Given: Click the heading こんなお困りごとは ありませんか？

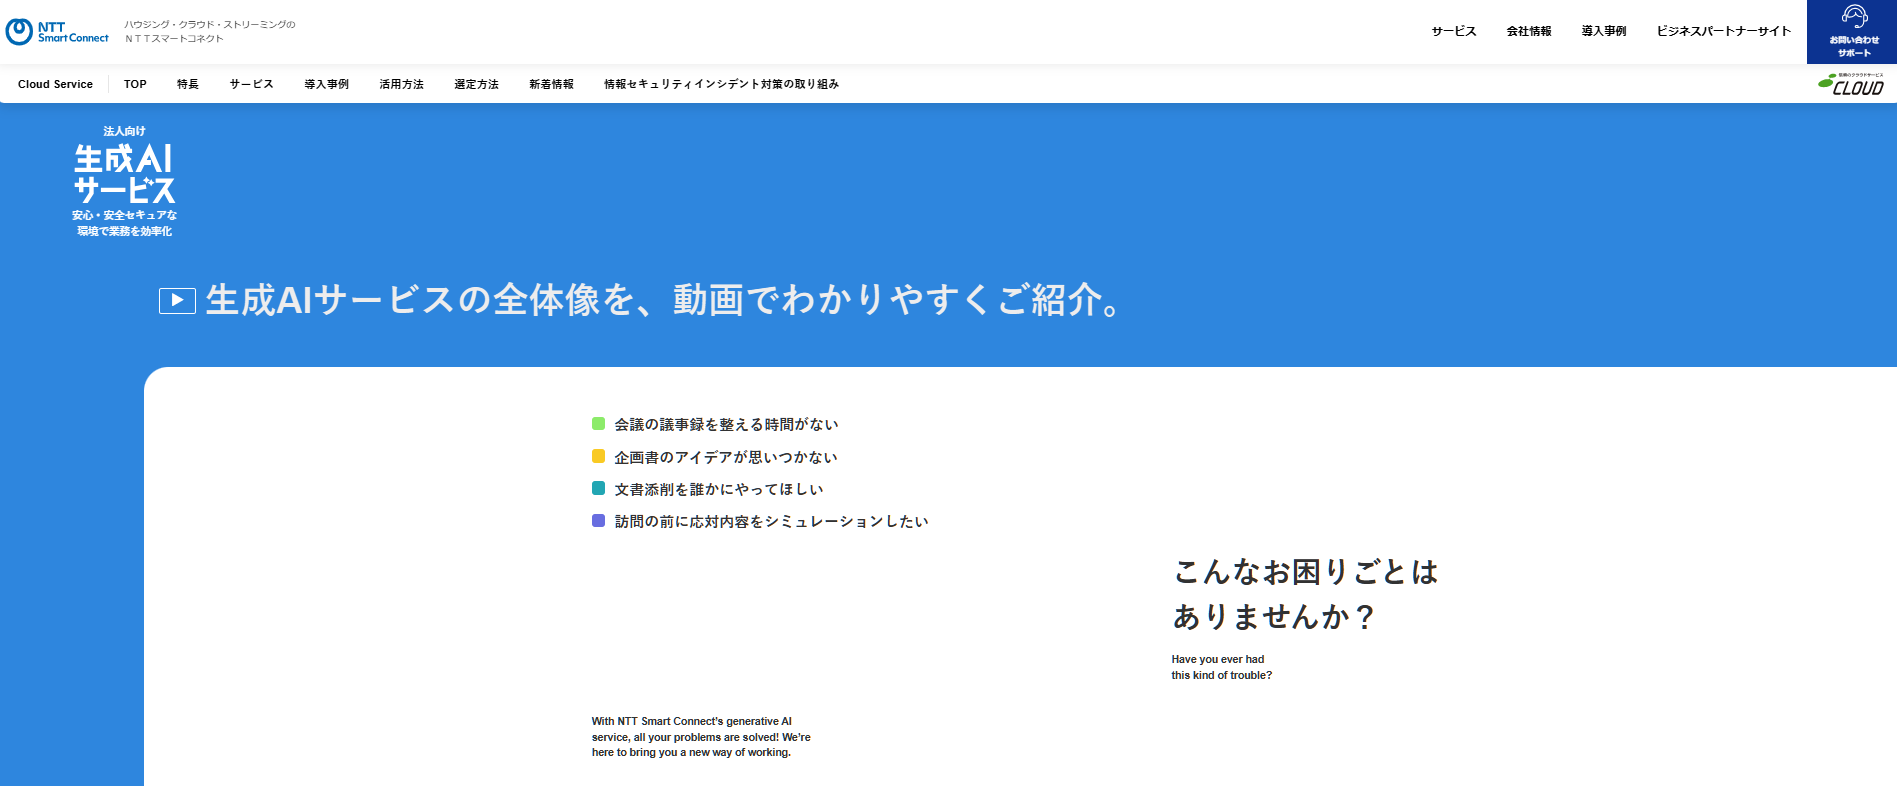Looking at the screenshot, I should click(x=1306, y=594).
